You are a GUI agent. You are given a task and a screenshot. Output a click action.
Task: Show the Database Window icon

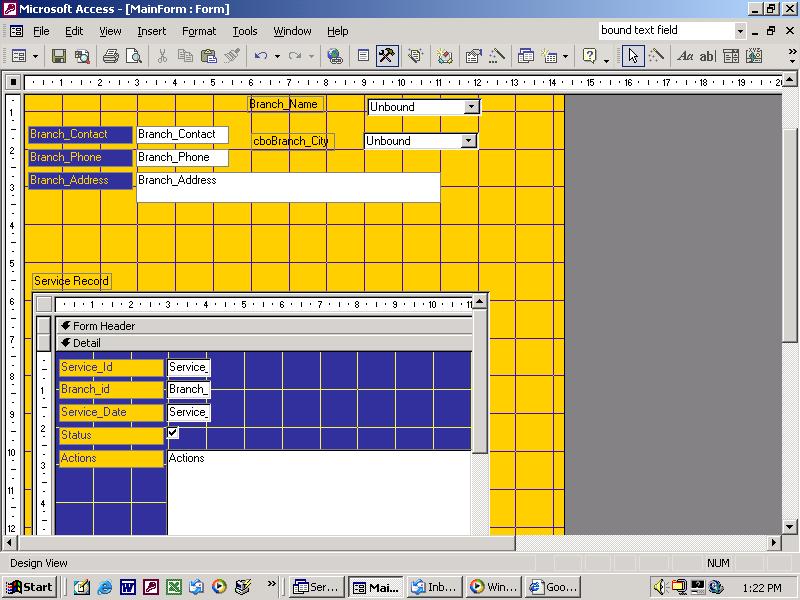click(526, 56)
